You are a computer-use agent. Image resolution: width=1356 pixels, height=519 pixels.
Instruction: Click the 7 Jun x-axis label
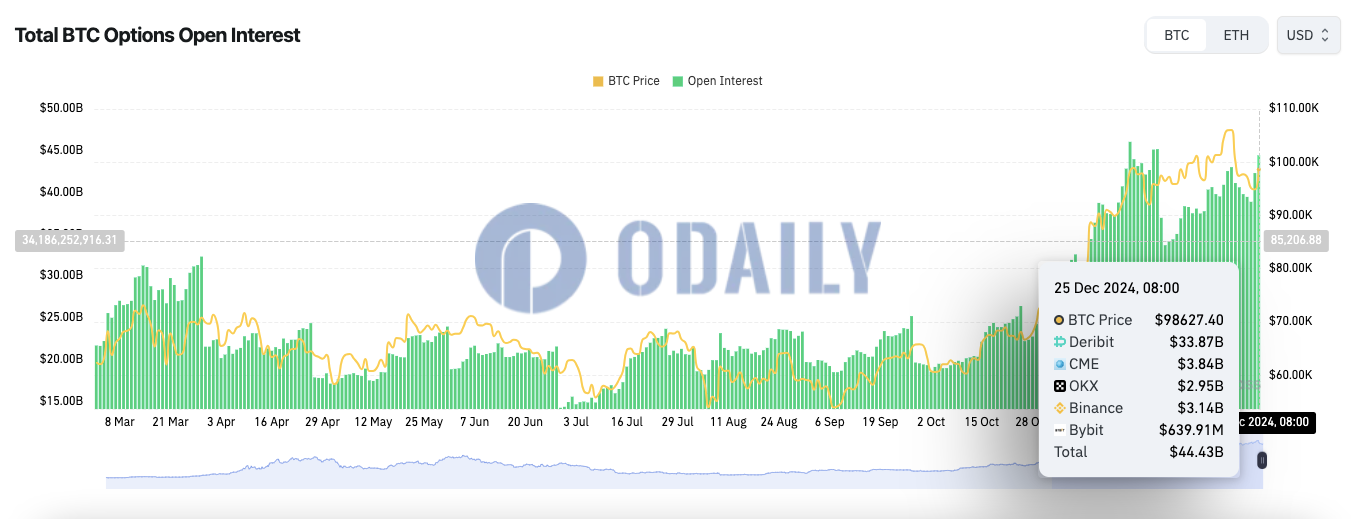(x=475, y=422)
